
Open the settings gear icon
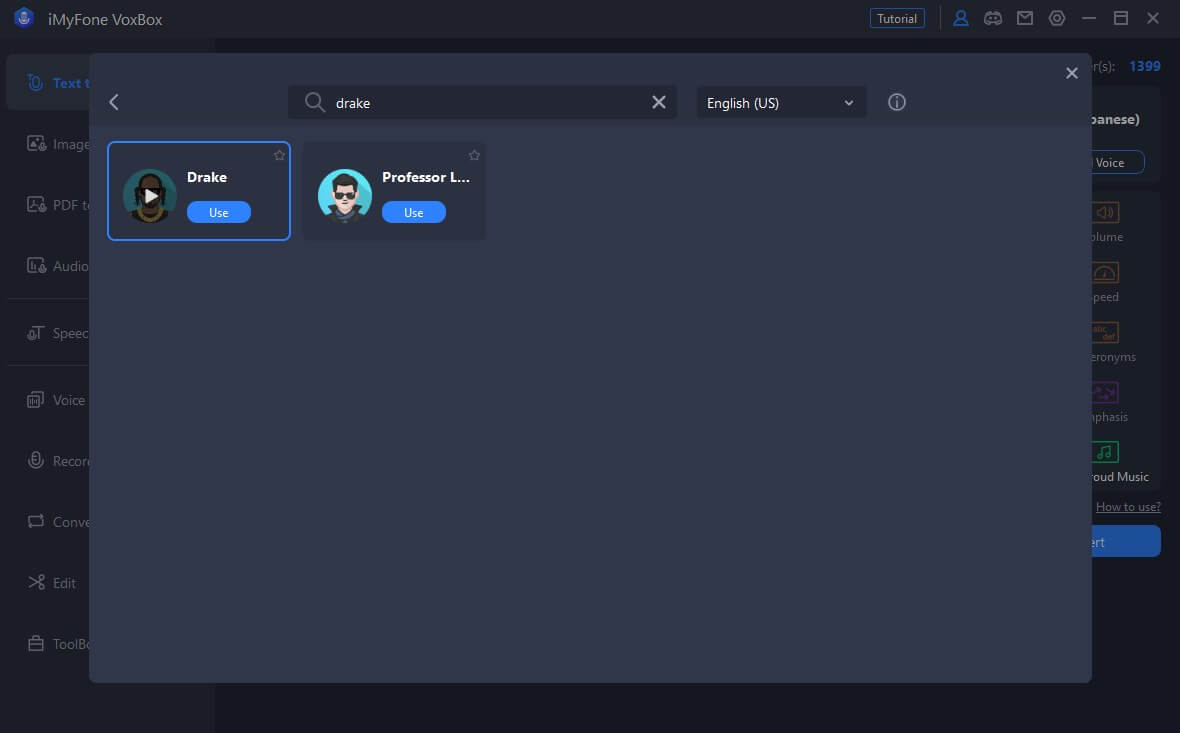pyautogui.click(x=1057, y=18)
